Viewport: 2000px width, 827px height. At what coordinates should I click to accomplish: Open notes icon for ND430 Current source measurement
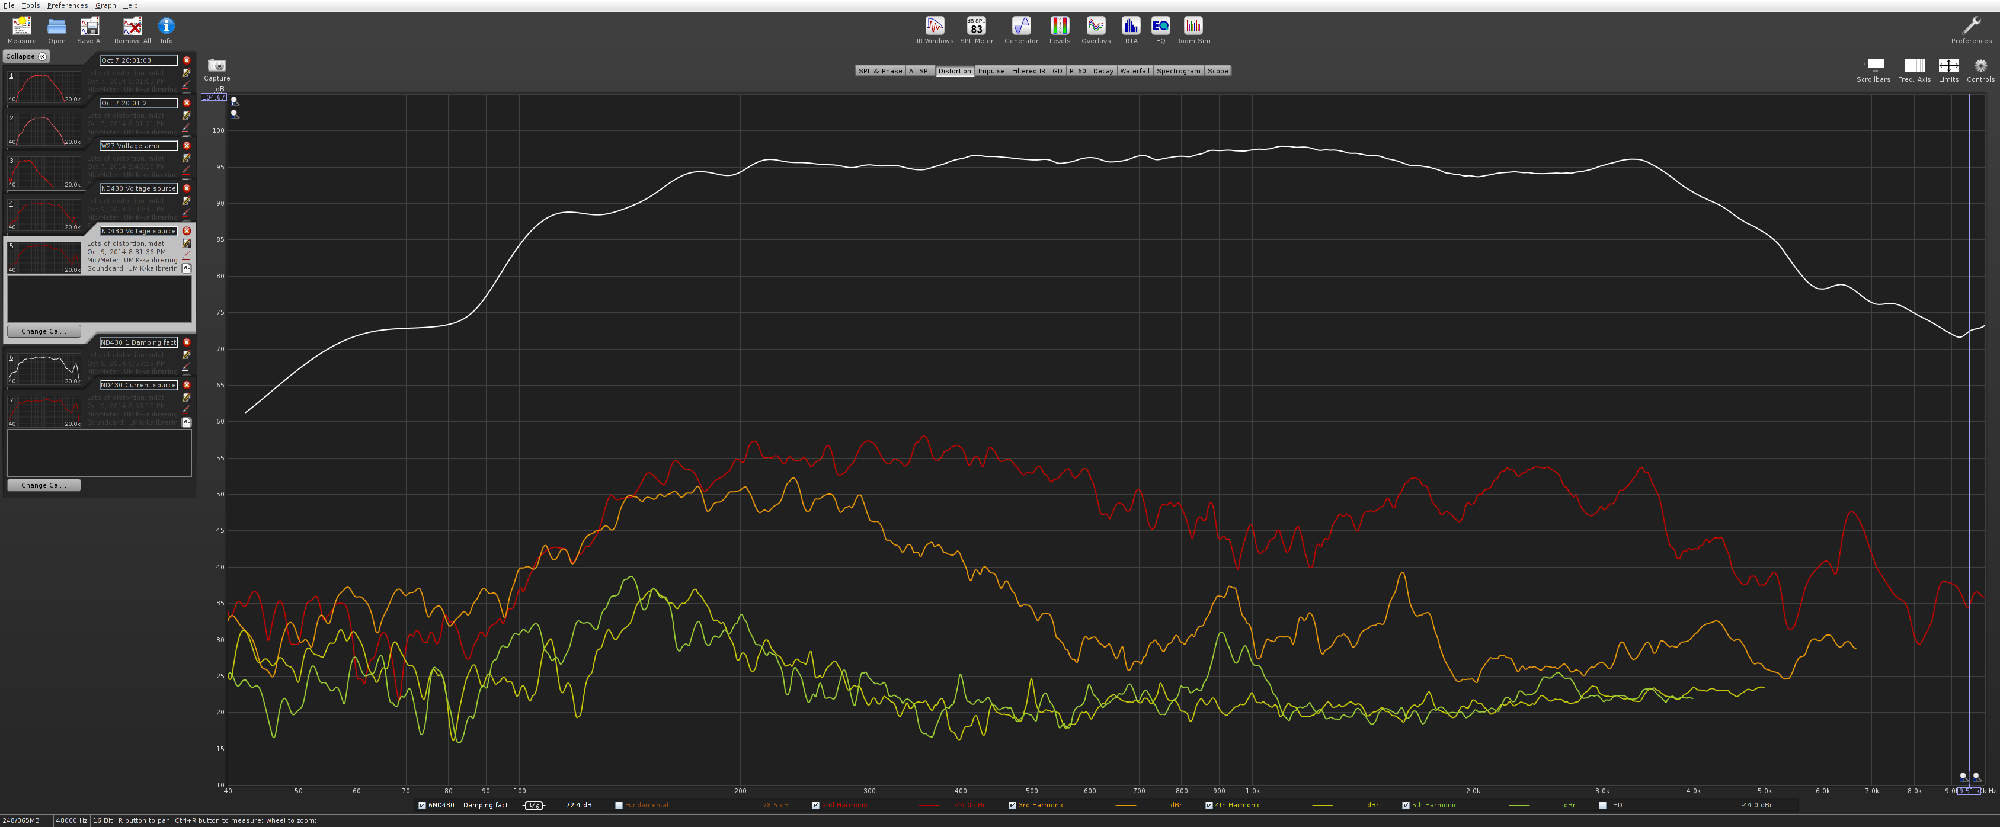(186, 397)
